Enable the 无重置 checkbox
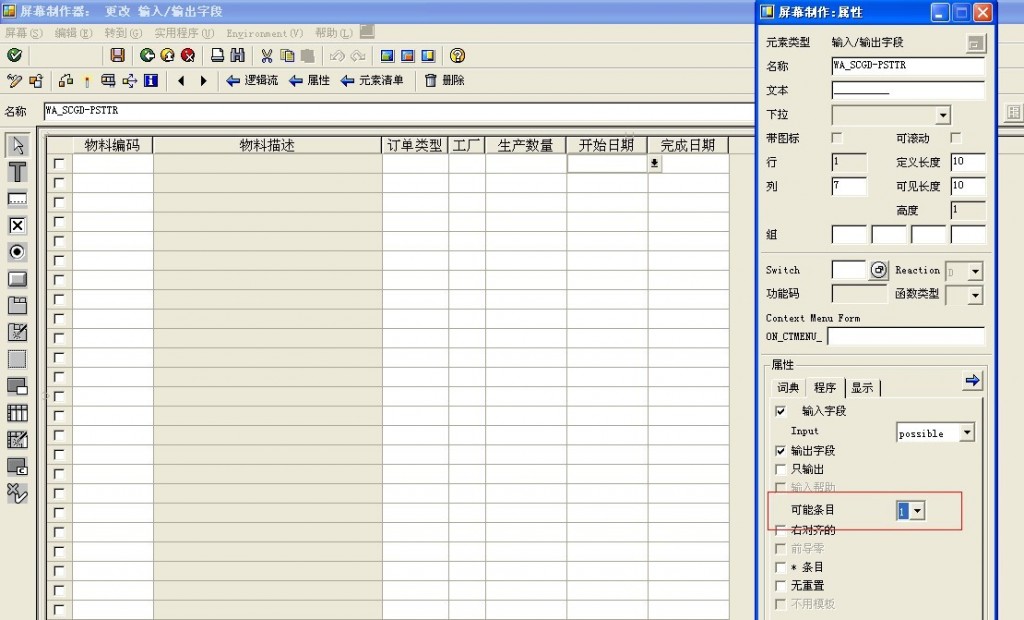Image resolution: width=1024 pixels, height=620 pixels. [780, 585]
